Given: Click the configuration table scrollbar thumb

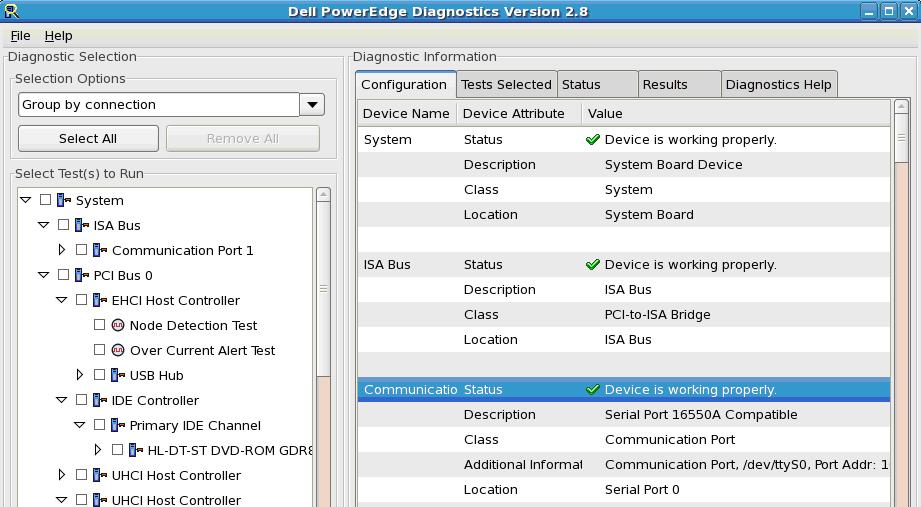Looking at the screenshot, I should click(x=901, y=138).
